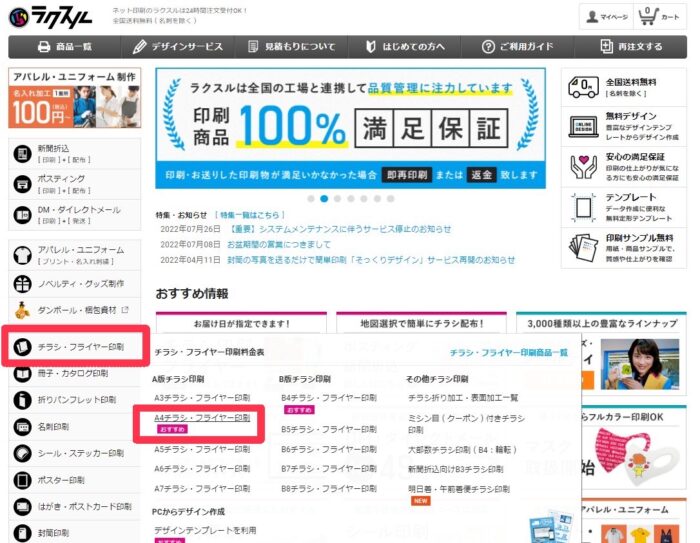
Task: Open 明日着・午前着便チラシ印刷
Action: (x=458, y=489)
